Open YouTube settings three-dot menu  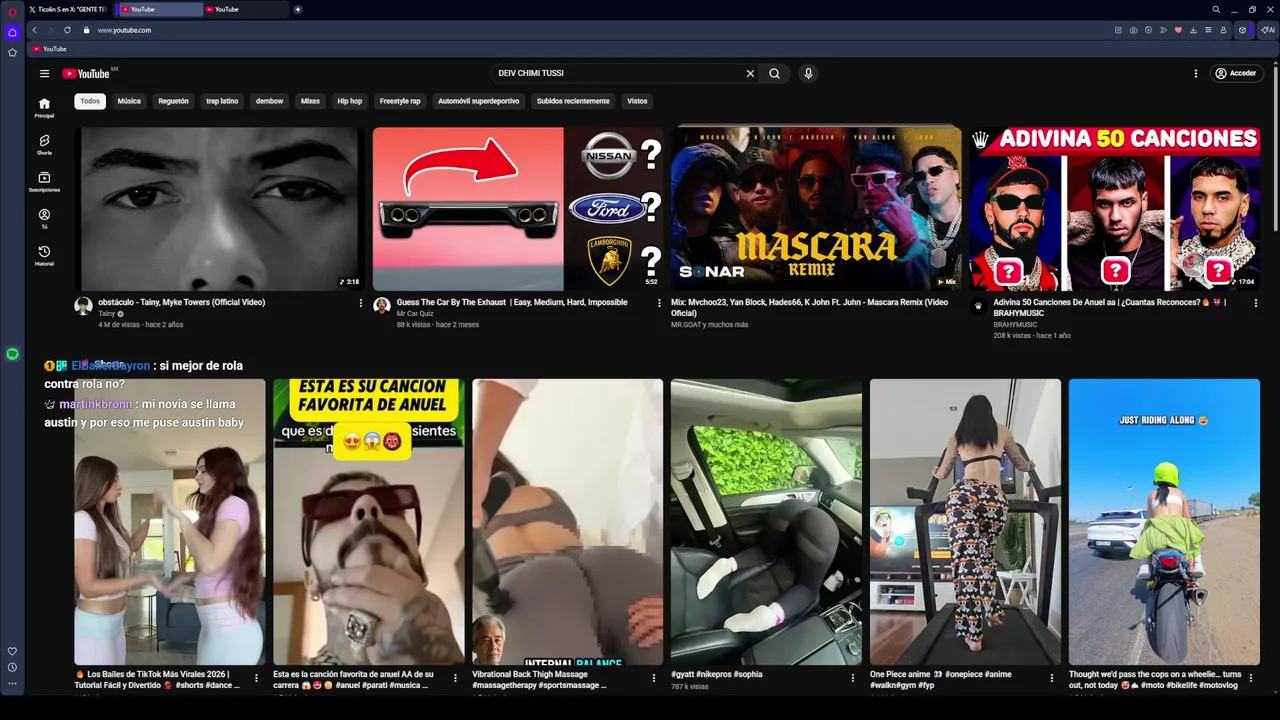(1195, 73)
